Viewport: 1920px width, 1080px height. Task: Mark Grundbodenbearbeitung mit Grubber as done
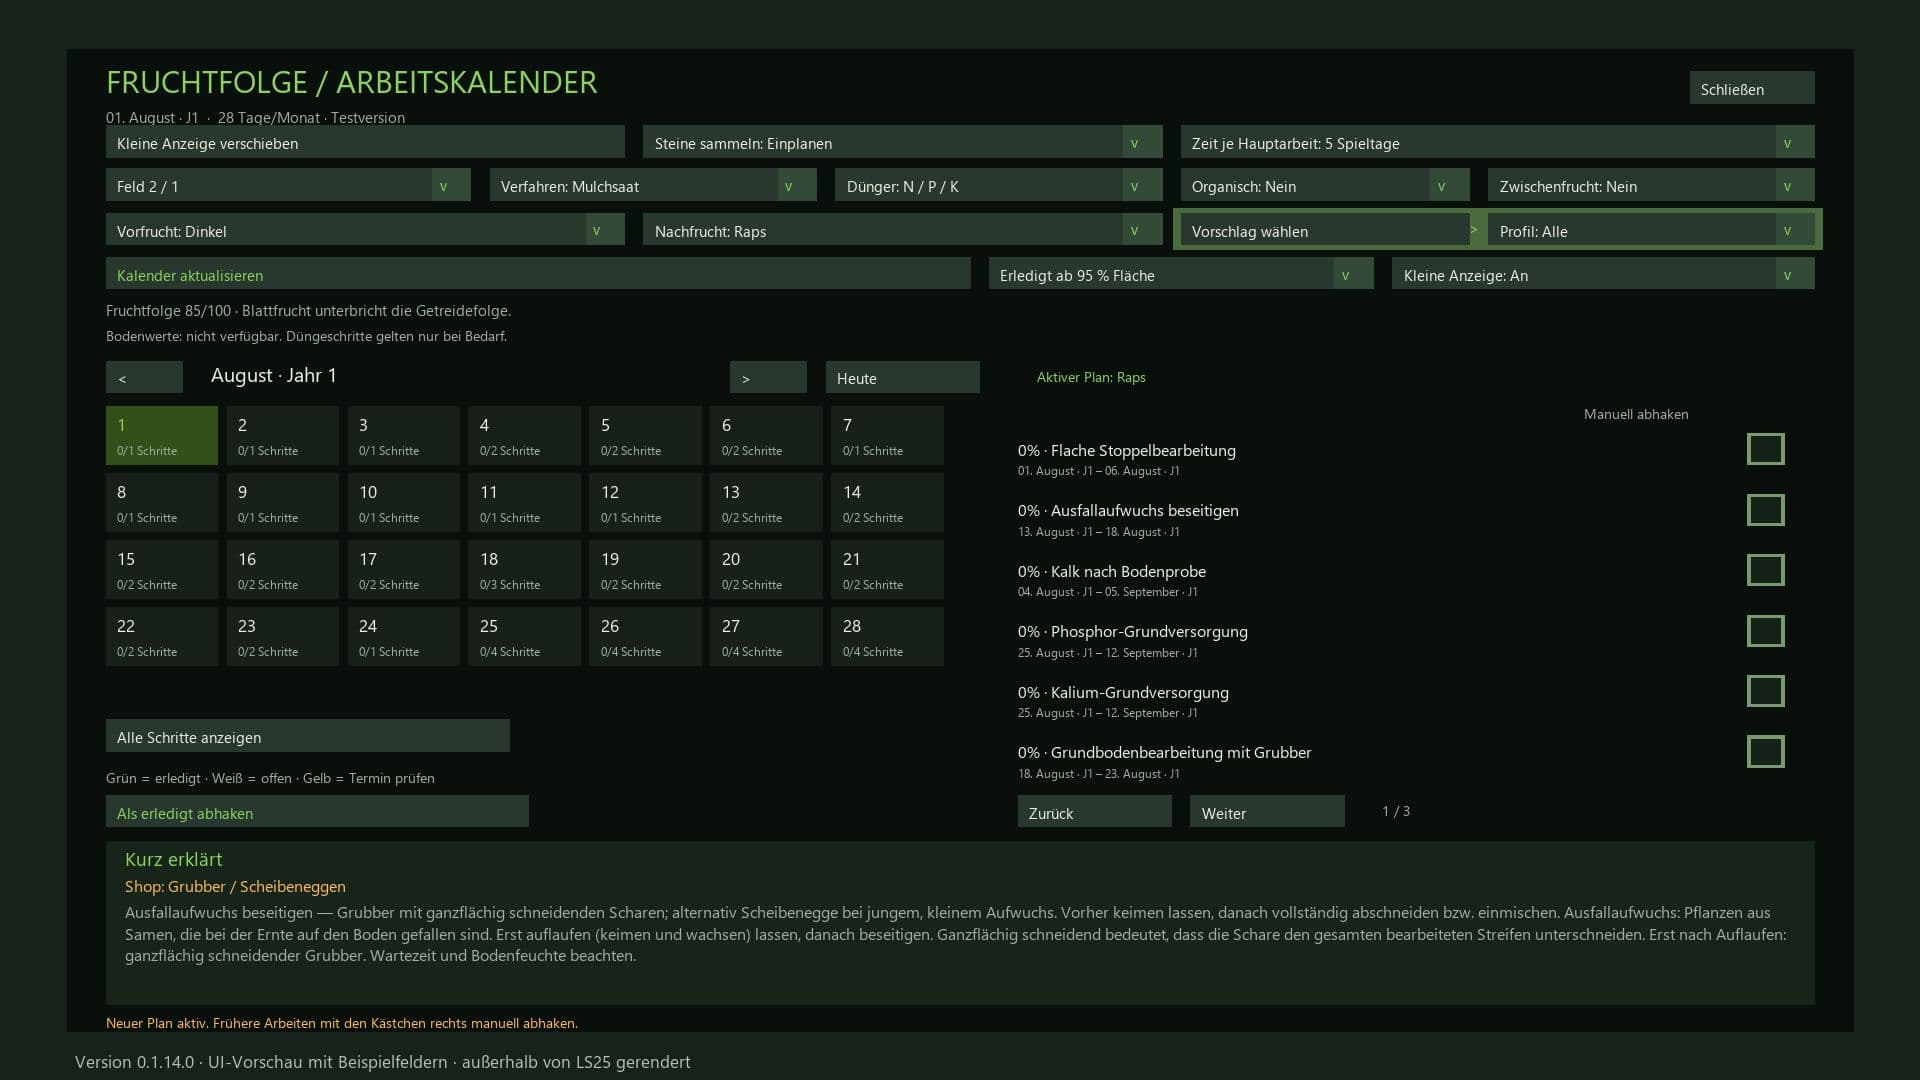[1765, 751]
